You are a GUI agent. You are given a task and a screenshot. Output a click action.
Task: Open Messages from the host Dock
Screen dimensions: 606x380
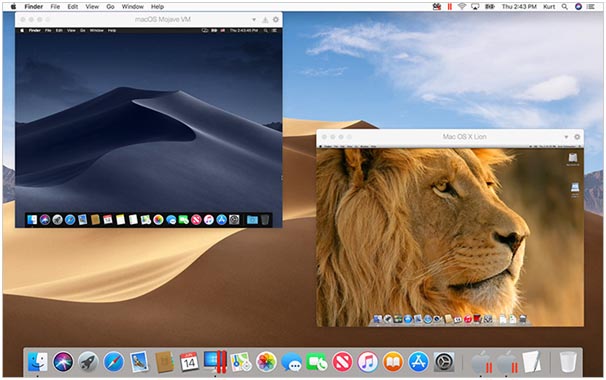(x=291, y=362)
